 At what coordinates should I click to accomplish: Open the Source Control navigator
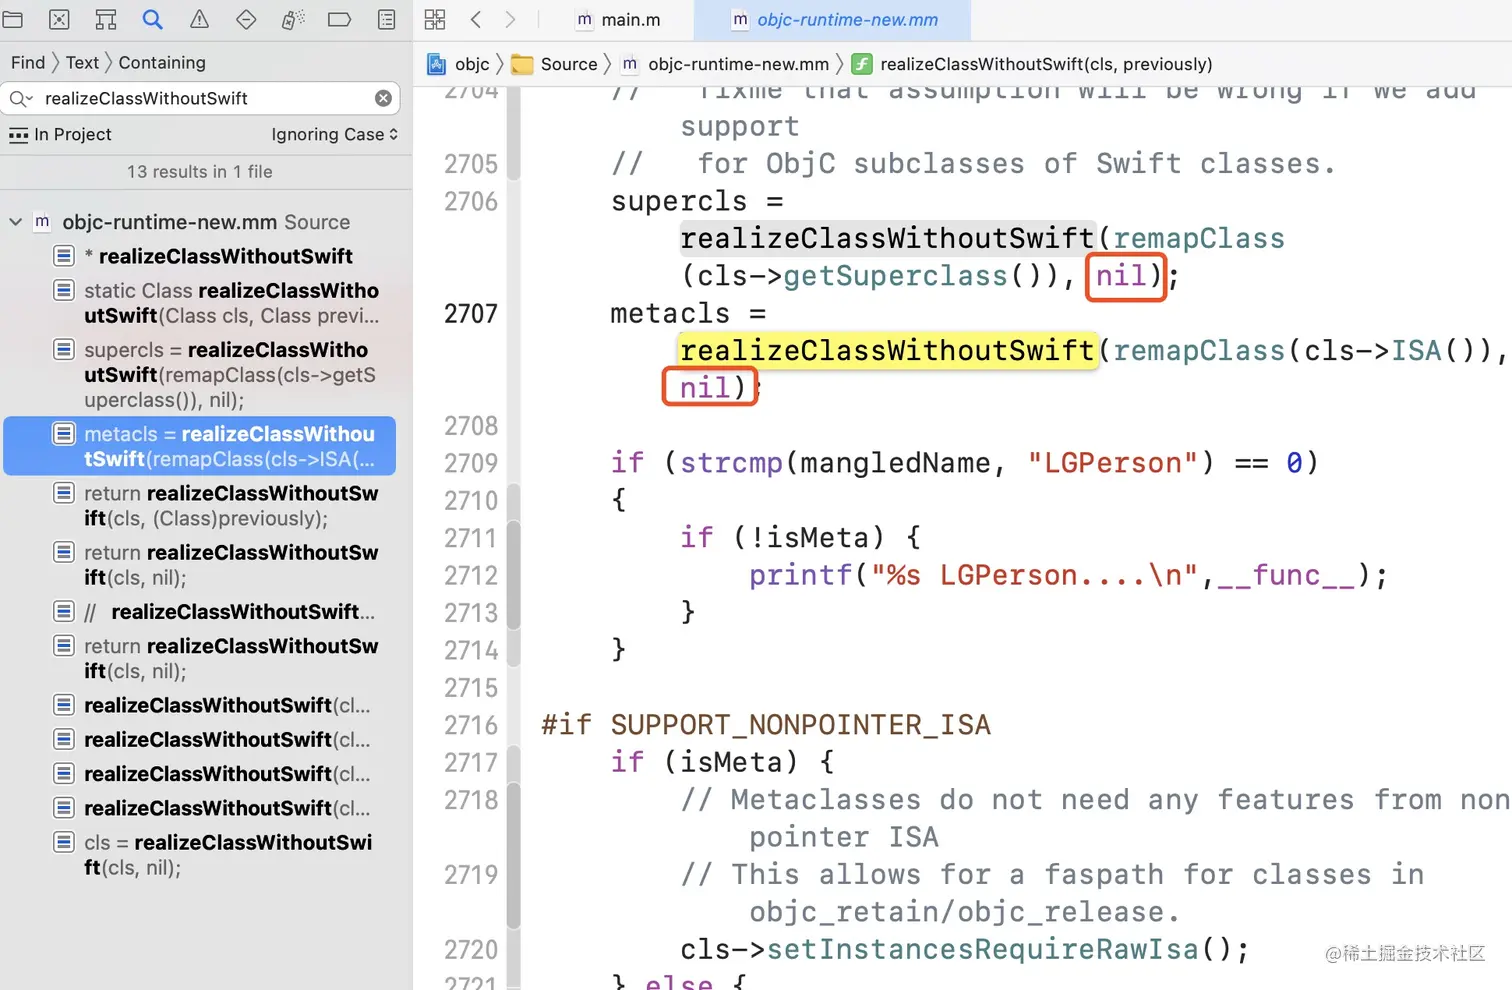(x=59, y=19)
